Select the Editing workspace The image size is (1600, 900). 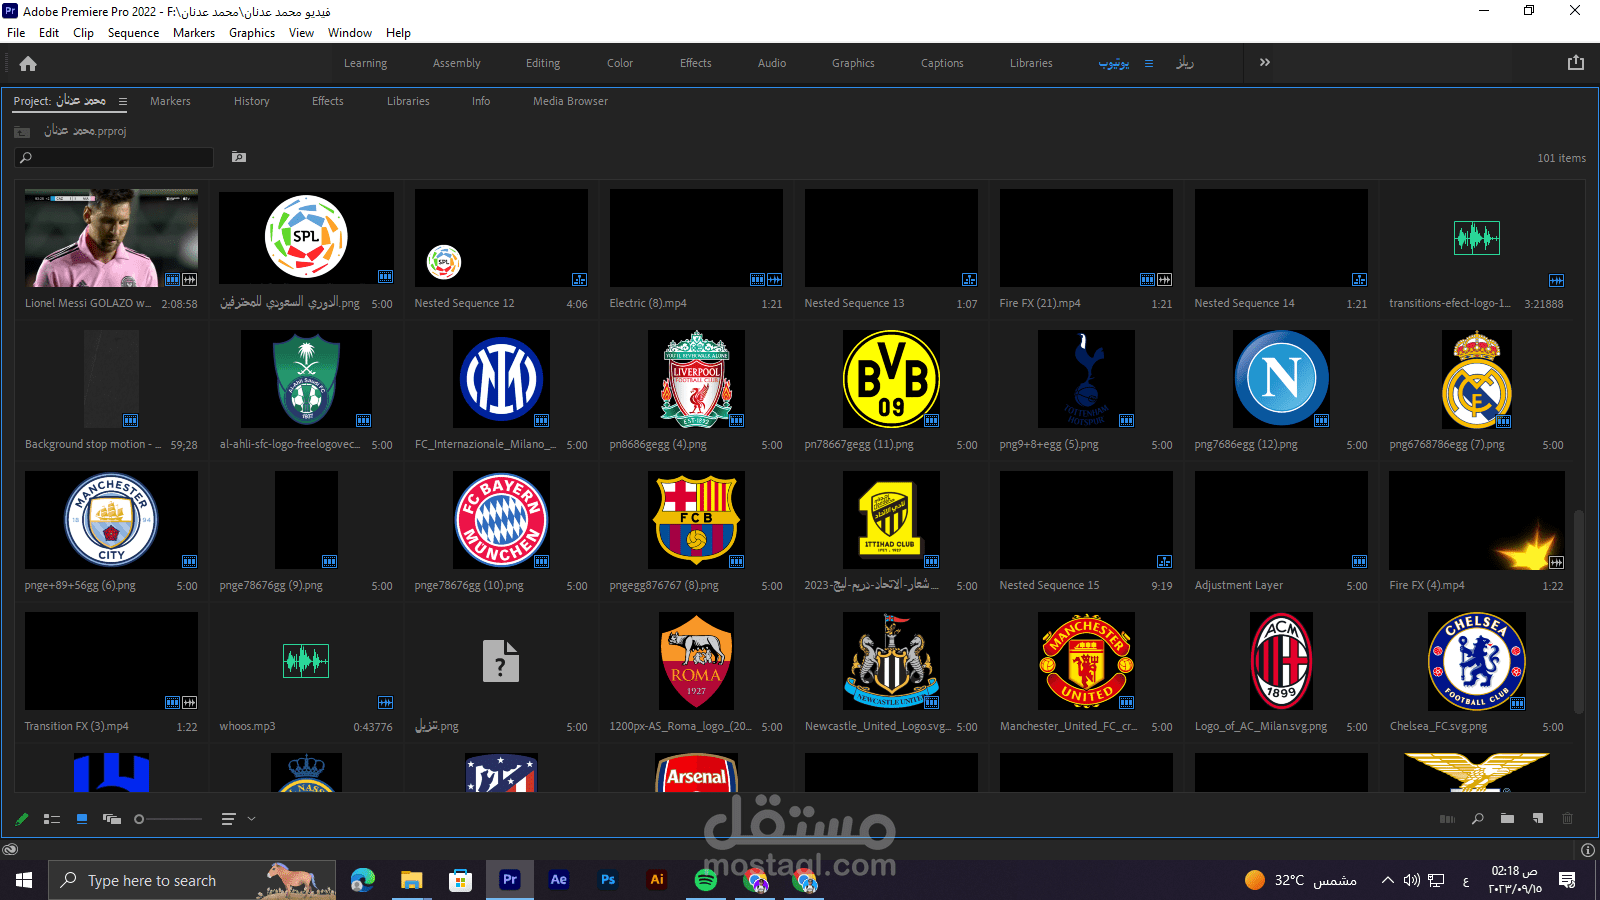[543, 63]
